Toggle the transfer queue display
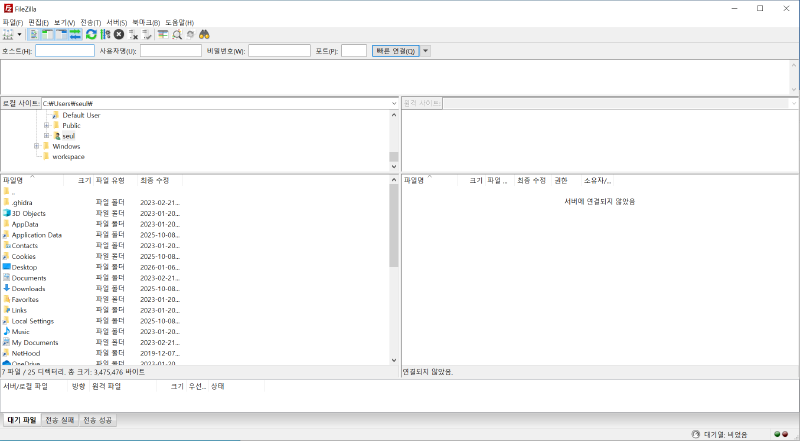The image size is (800, 441). [x=75, y=34]
